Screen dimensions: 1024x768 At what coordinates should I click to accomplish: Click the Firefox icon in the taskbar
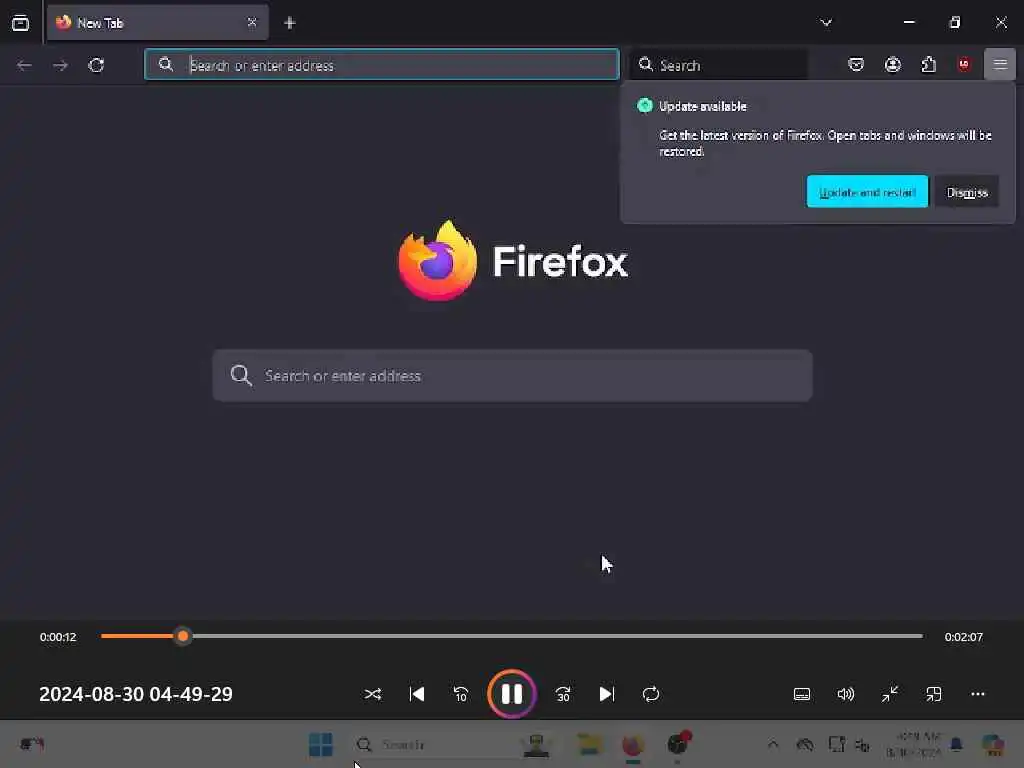pyautogui.click(x=633, y=744)
